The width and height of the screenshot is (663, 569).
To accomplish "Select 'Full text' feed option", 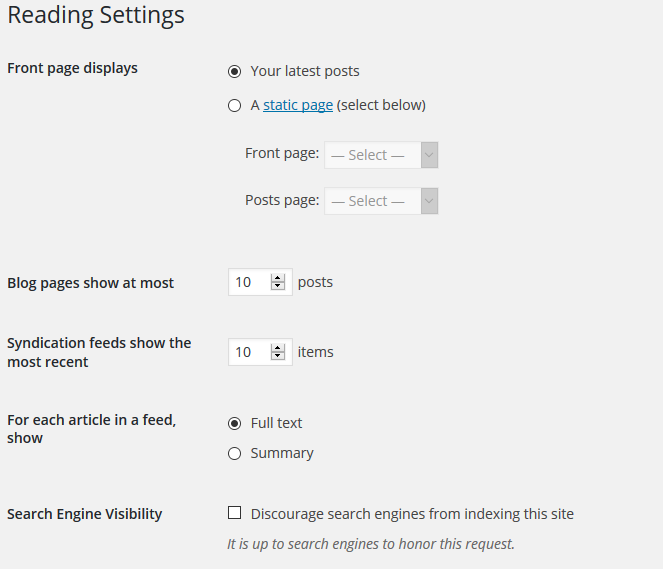I will pyautogui.click(x=234, y=423).
